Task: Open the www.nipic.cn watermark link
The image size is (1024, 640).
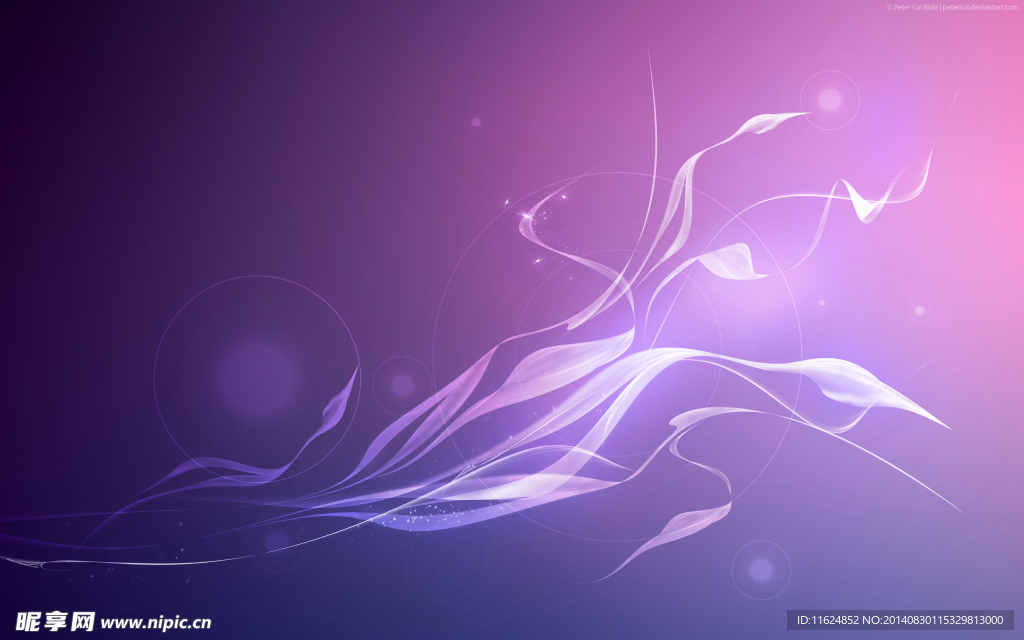Action: pos(156,622)
